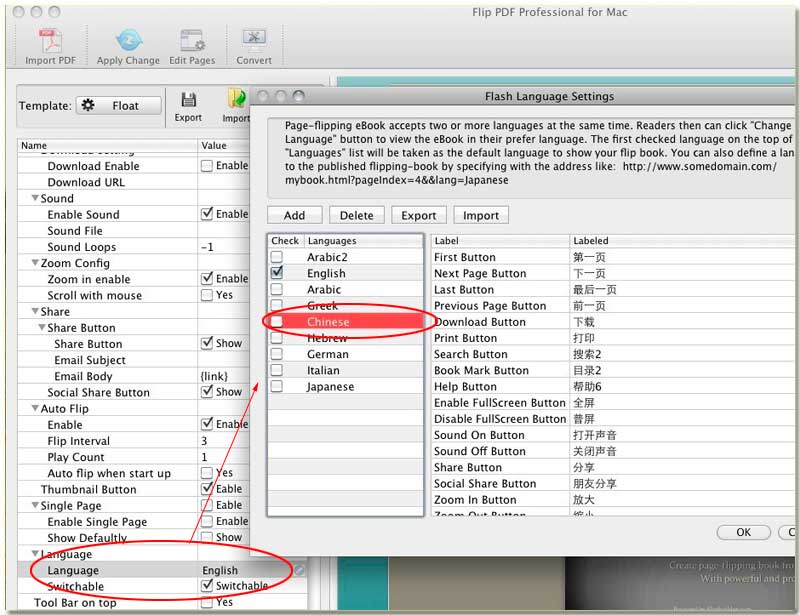Confirm dialog with the OK button
The height and width of the screenshot is (615, 800).
tap(743, 532)
